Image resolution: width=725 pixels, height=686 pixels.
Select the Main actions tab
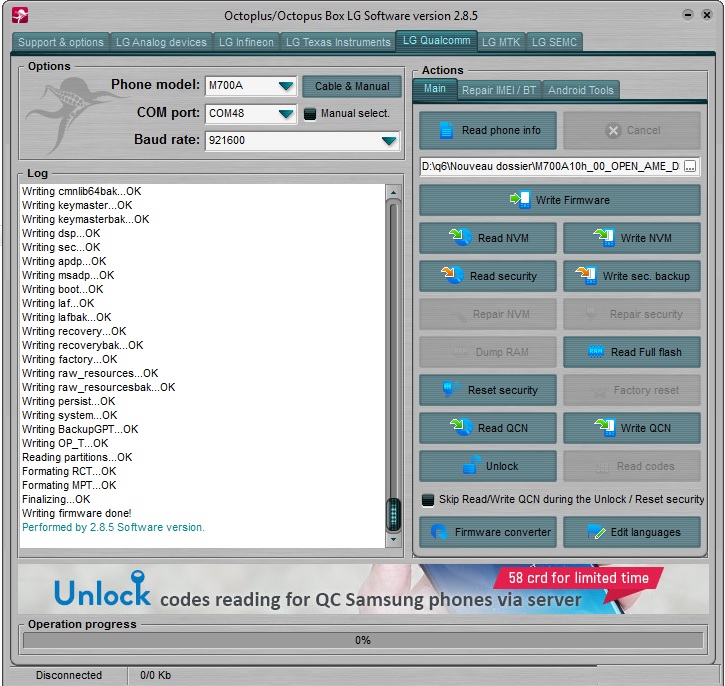[435, 89]
